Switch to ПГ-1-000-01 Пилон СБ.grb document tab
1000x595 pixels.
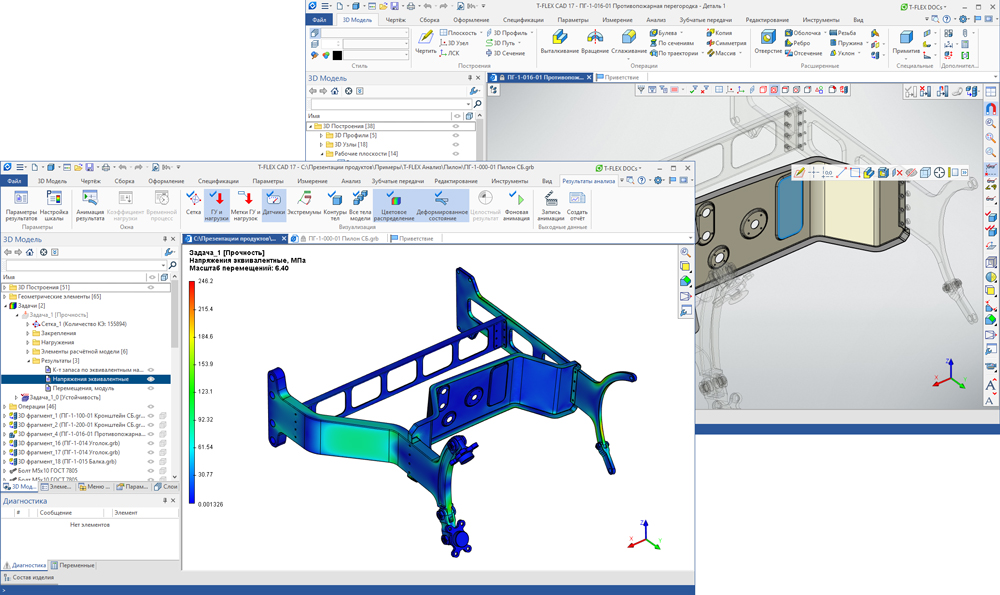click(x=342, y=239)
